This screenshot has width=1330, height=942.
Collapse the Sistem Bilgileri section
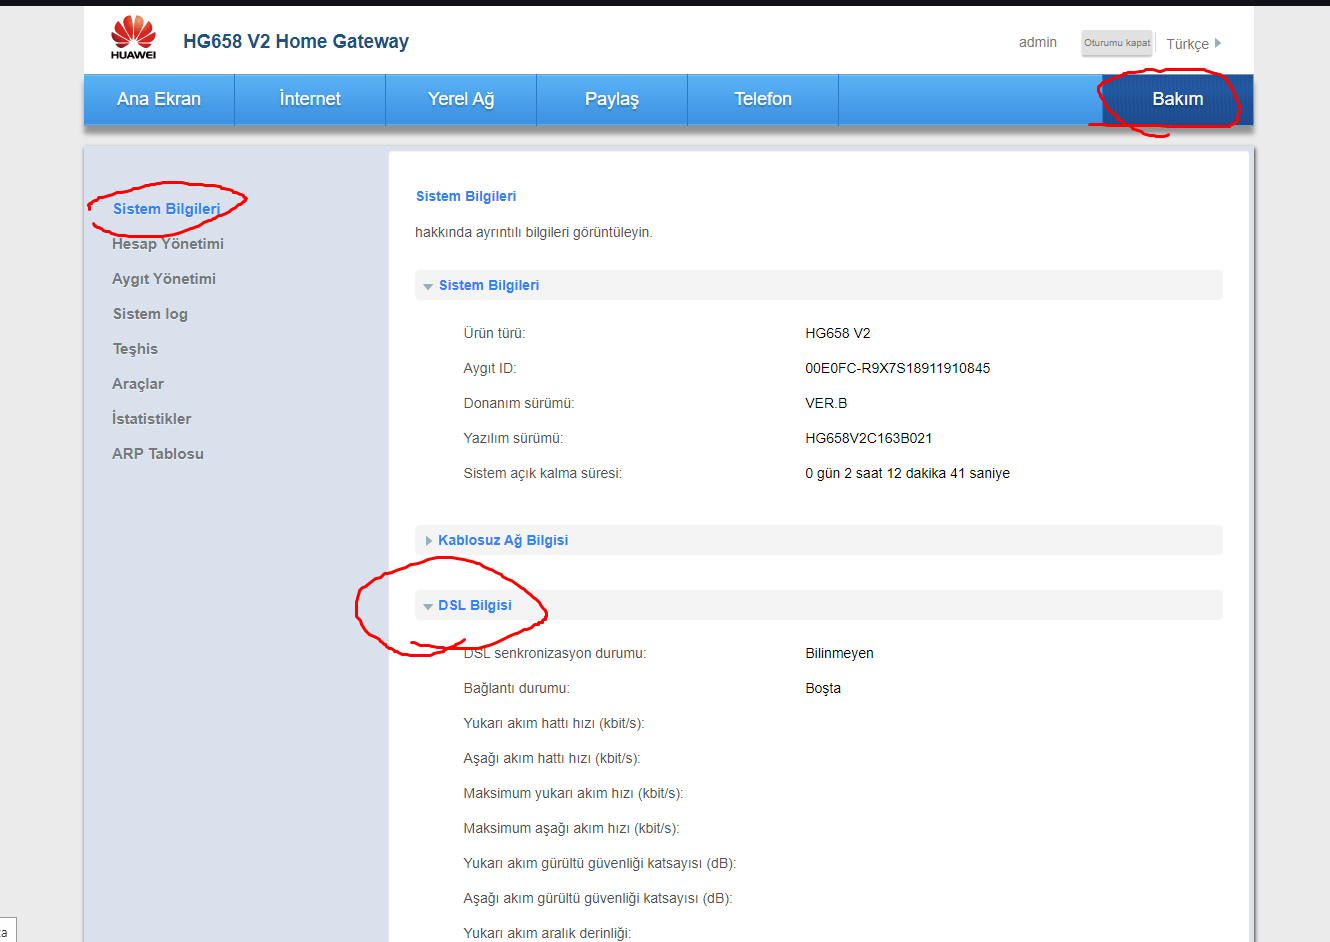coord(818,285)
